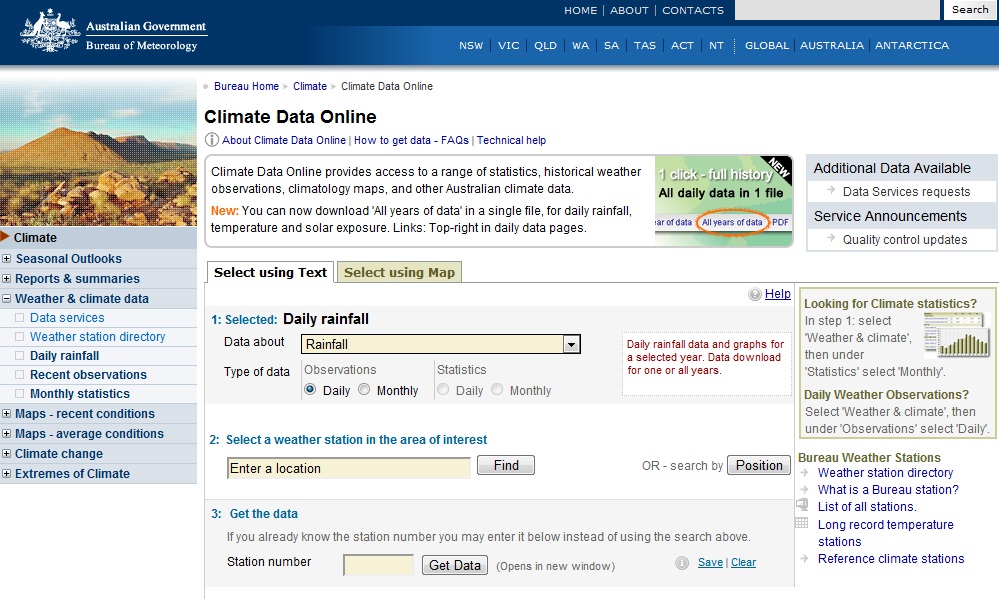Click the Australian Government crest logo
999x599 pixels.
(50, 30)
